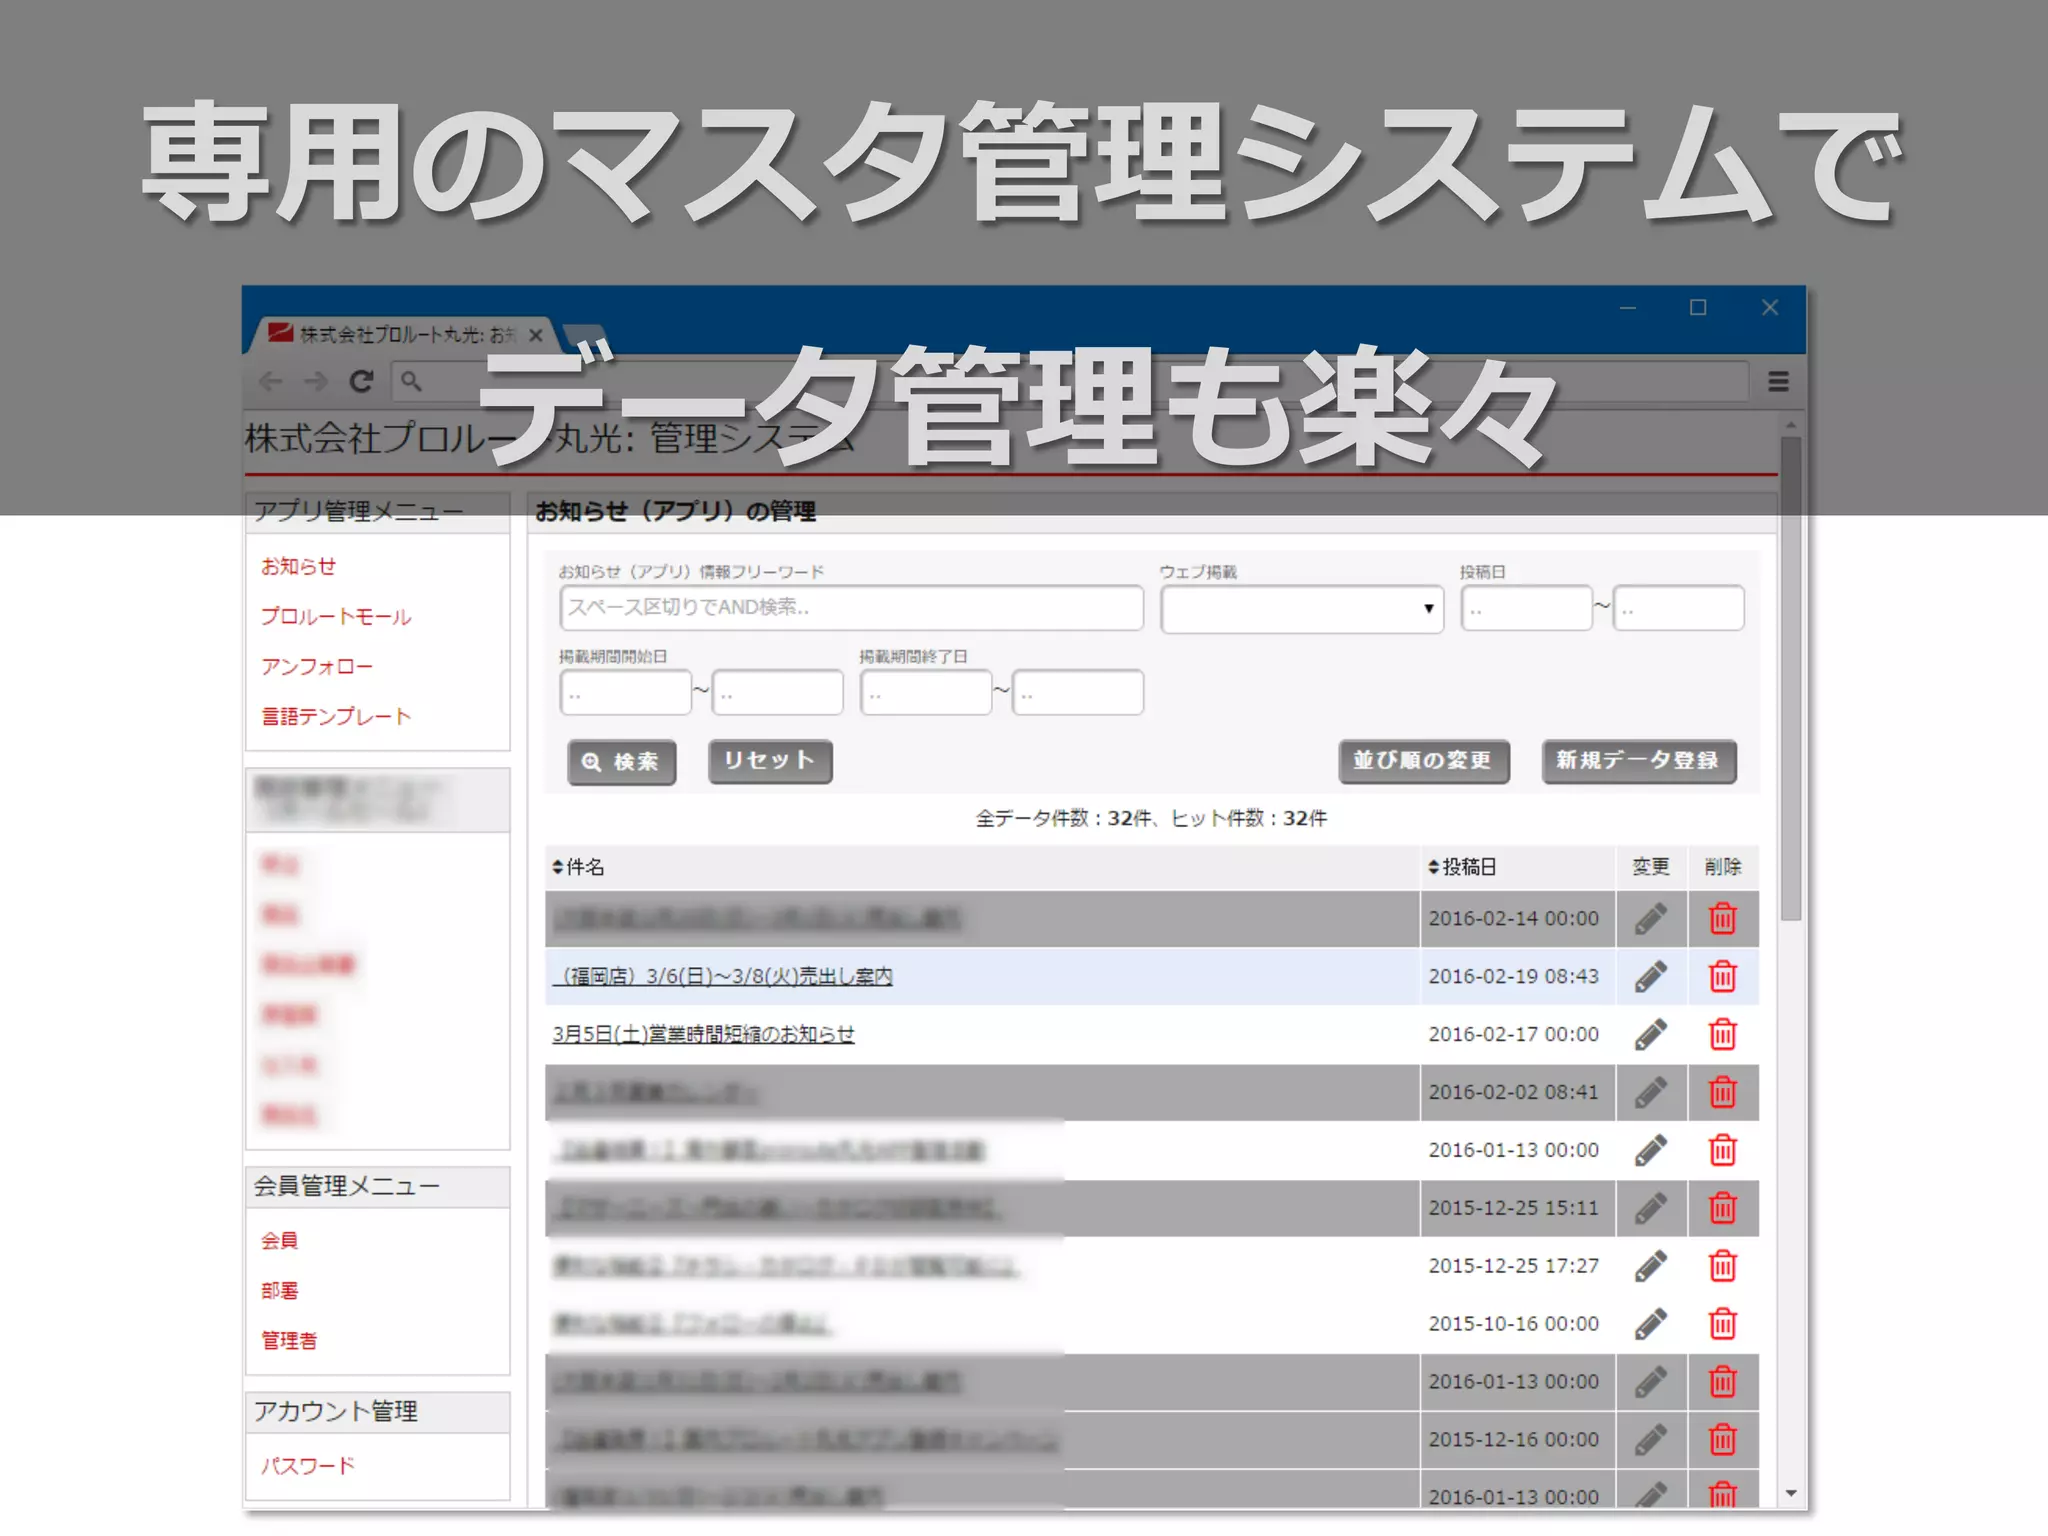Click the 検索 search button
This screenshot has height=1536, width=2048.
point(621,762)
